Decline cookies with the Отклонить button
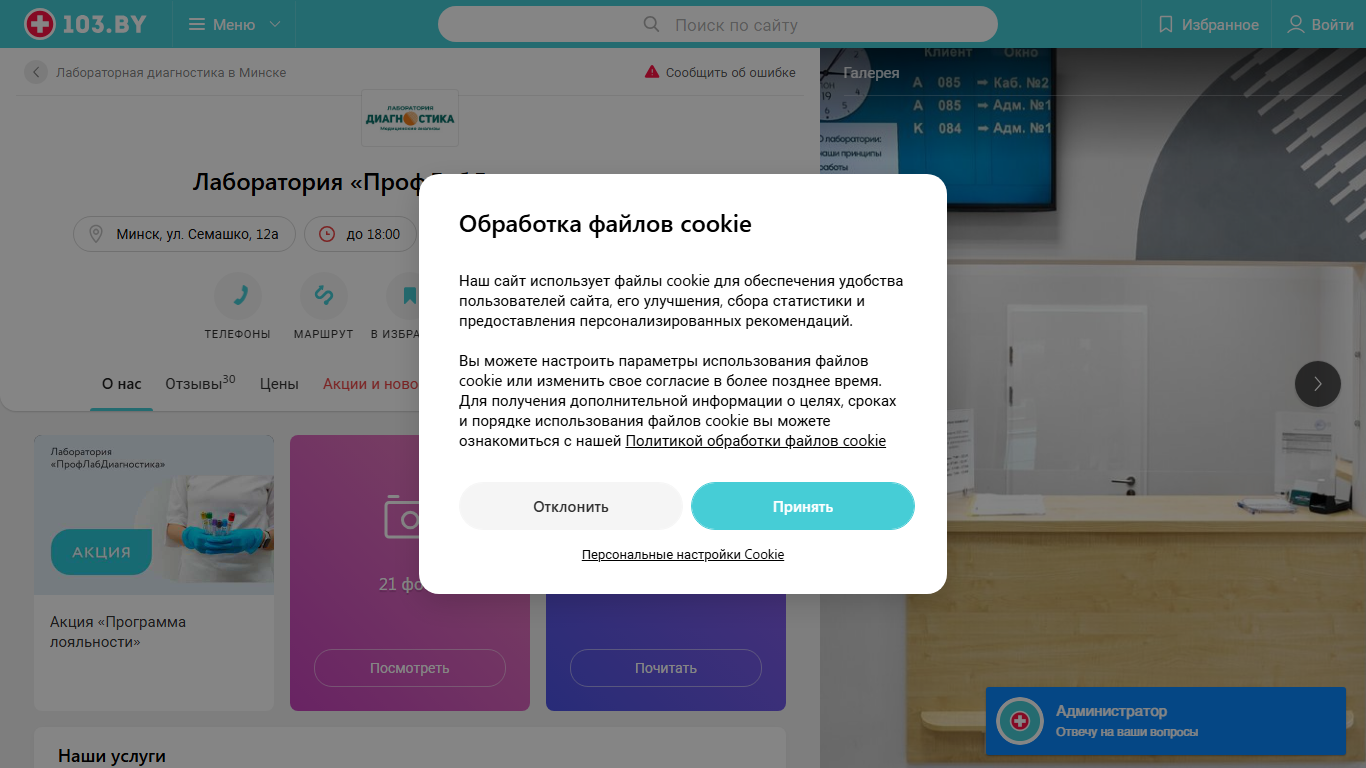 point(571,506)
